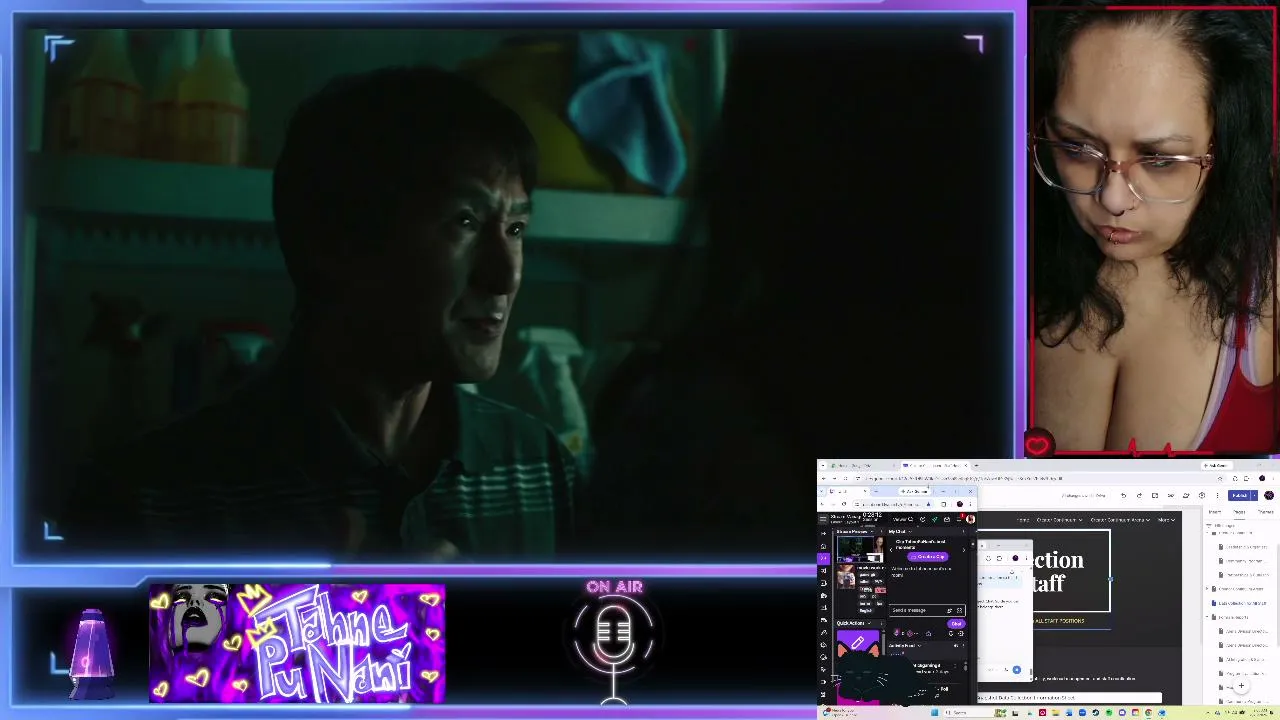Open the Sites preview icon
The image size is (1280, 720).
1155,496
